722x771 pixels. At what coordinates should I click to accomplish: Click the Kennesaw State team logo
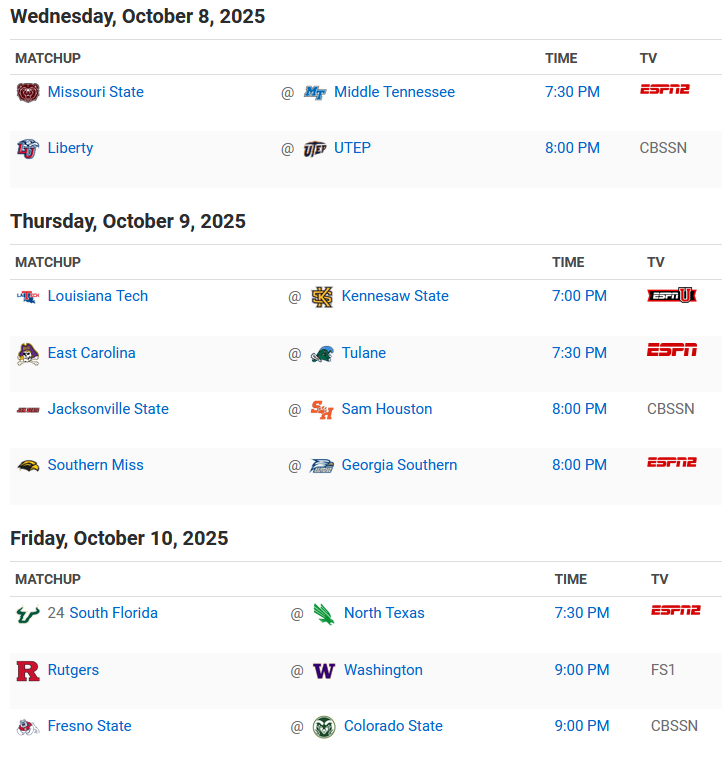322,296
